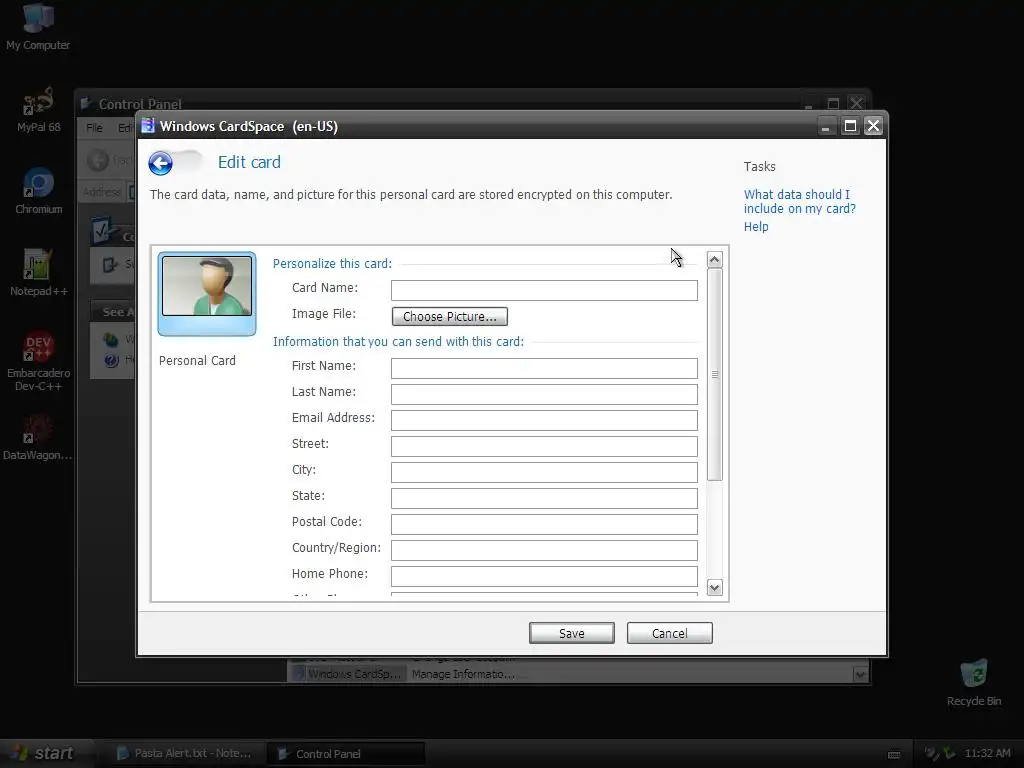Focus the City field
This screenshot has height=768, width=1024.
544,472
